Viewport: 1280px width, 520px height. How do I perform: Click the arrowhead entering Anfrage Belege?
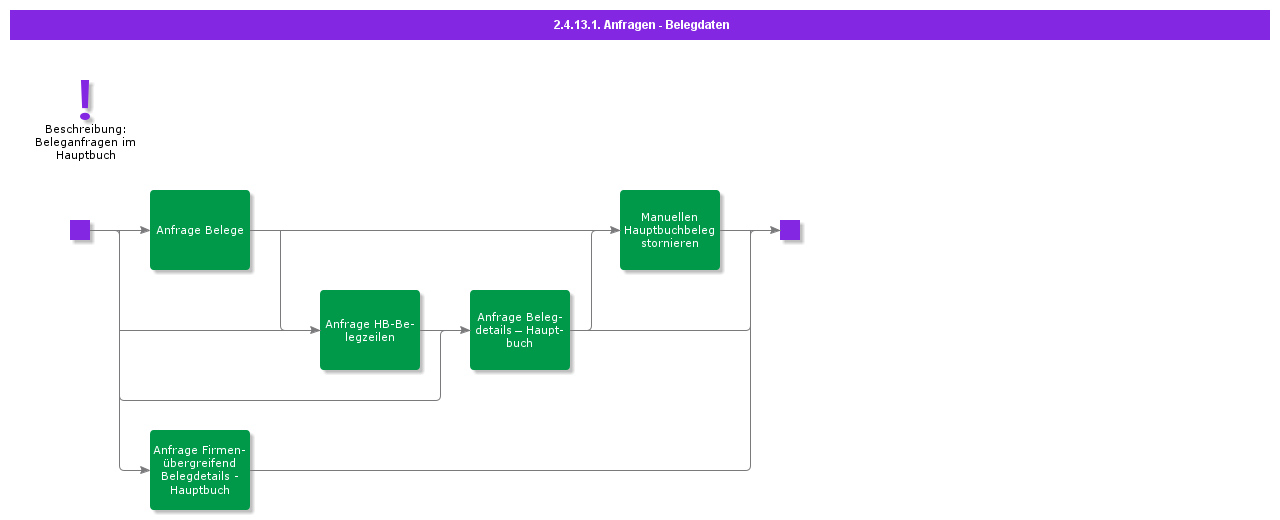point(144,230)
